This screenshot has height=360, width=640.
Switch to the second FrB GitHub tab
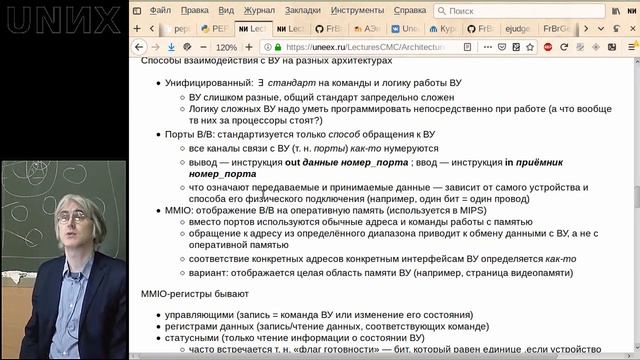481,29
